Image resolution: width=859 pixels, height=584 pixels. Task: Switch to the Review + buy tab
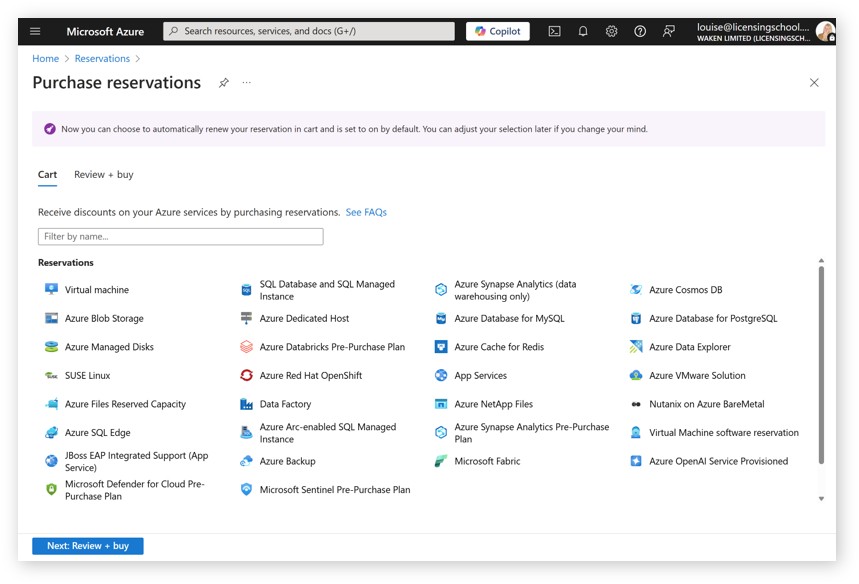(x=103, y=174)
